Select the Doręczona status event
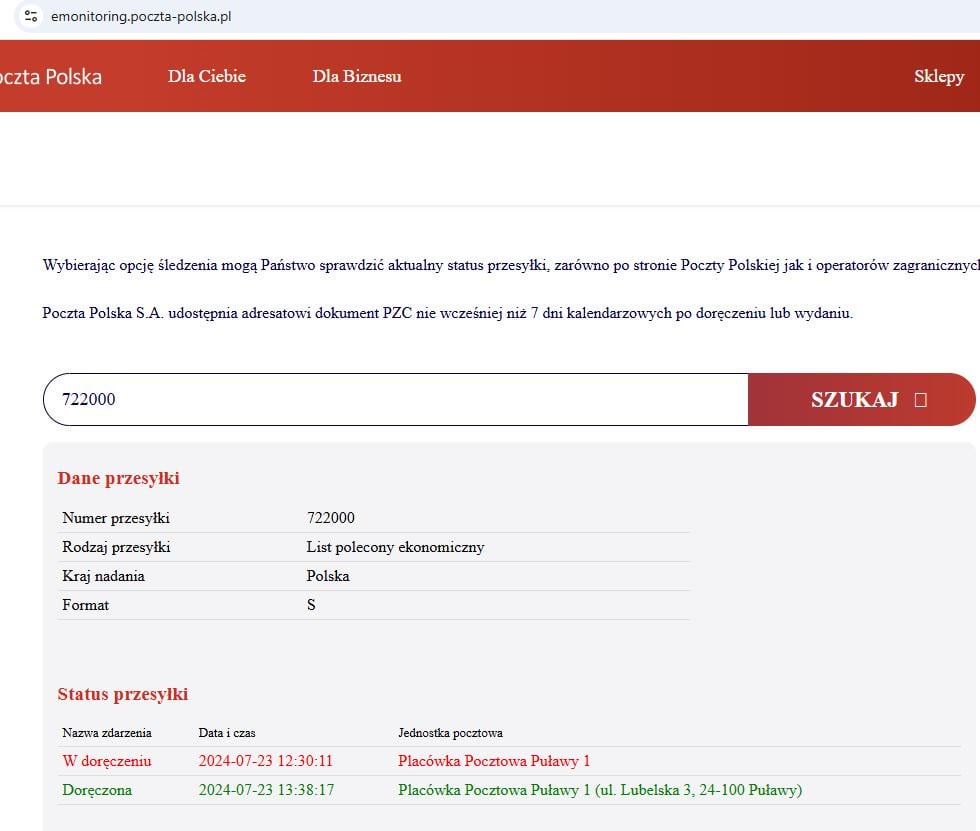The image size is (980, 831). tap(97, 790)
